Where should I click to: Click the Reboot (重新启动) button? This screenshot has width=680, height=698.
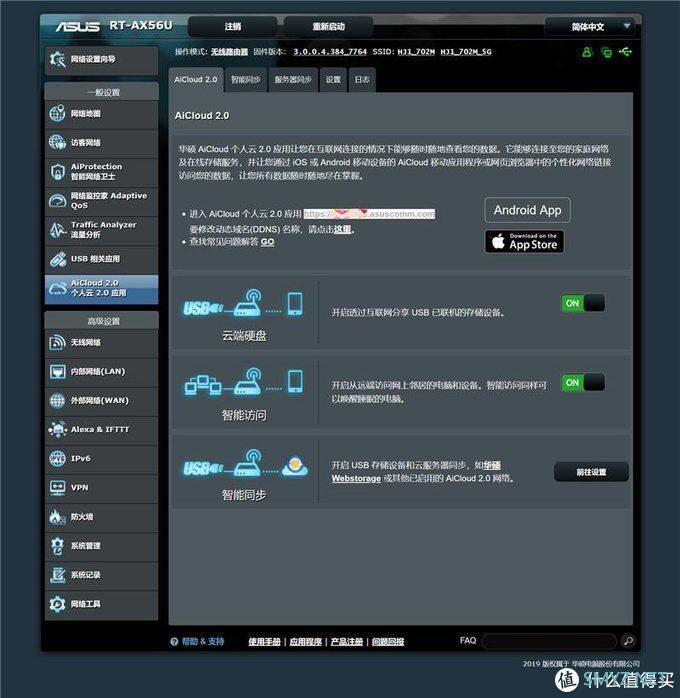328,27
